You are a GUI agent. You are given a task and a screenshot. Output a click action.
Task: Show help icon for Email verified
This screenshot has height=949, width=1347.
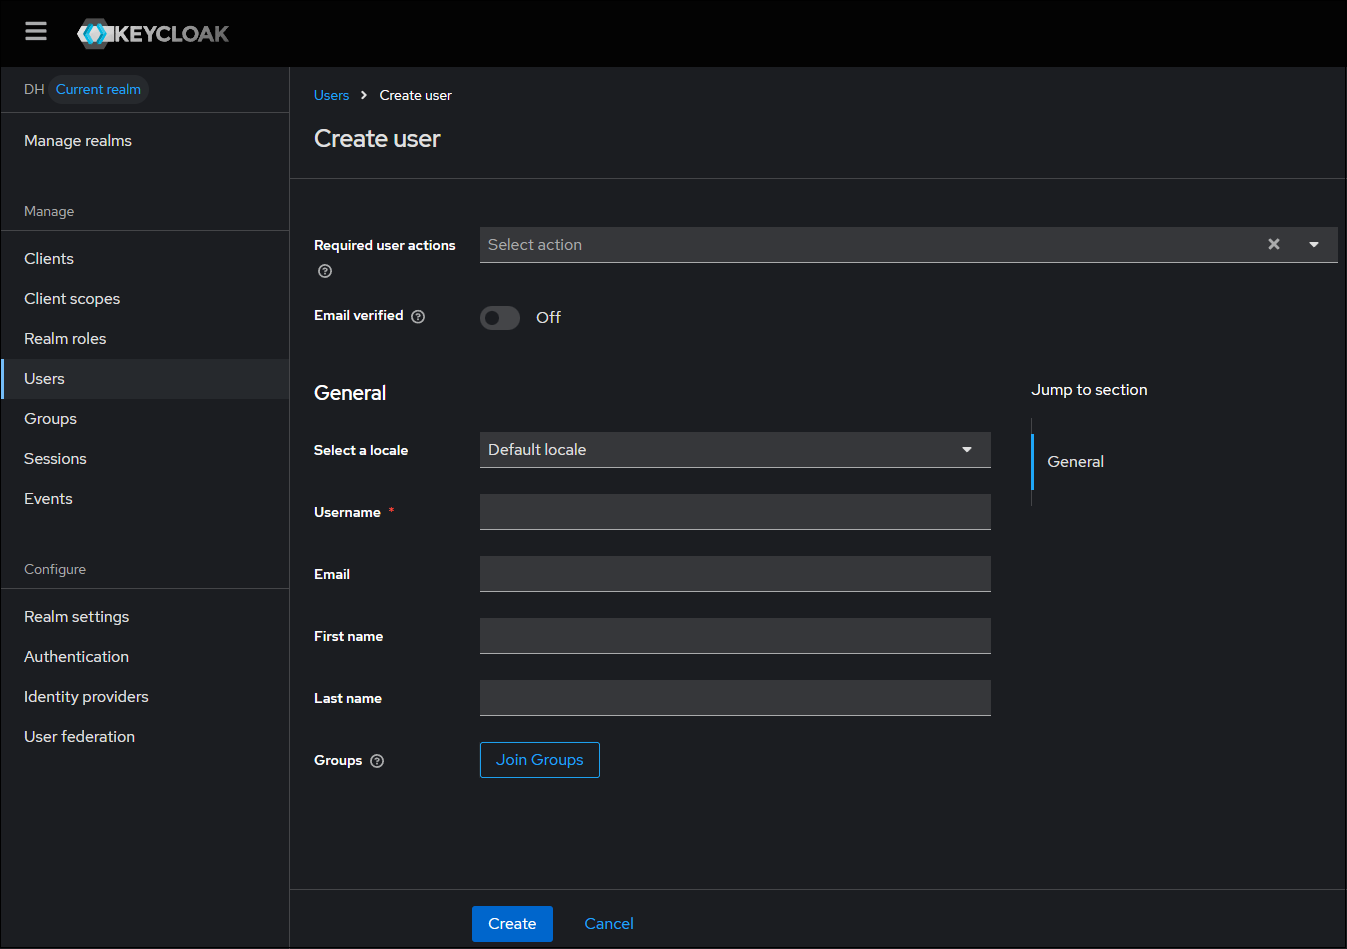418,316
